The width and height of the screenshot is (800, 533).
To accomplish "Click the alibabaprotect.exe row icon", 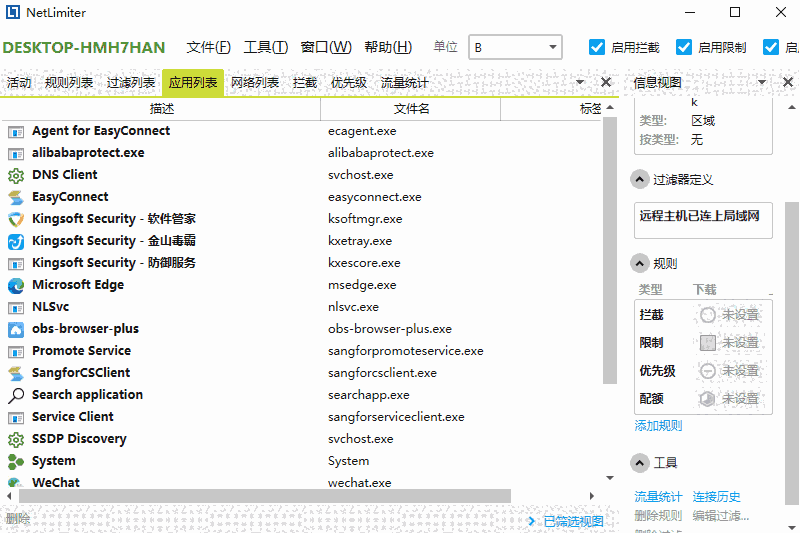I will (x=16, y=154).
